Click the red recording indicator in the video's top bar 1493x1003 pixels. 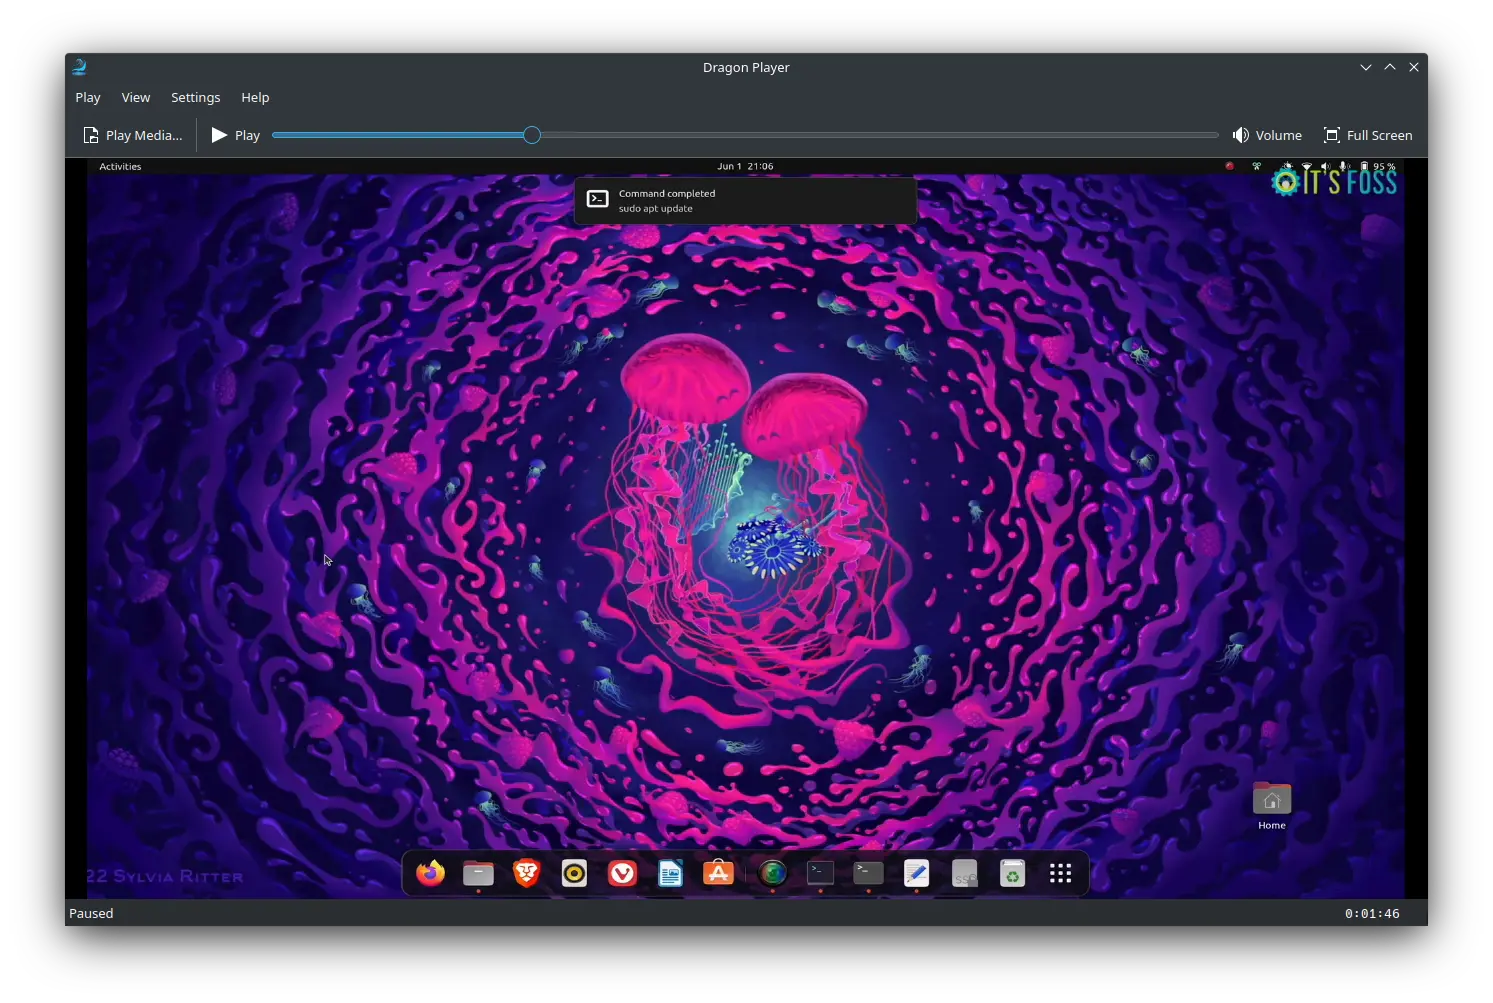click(1229, 166)
